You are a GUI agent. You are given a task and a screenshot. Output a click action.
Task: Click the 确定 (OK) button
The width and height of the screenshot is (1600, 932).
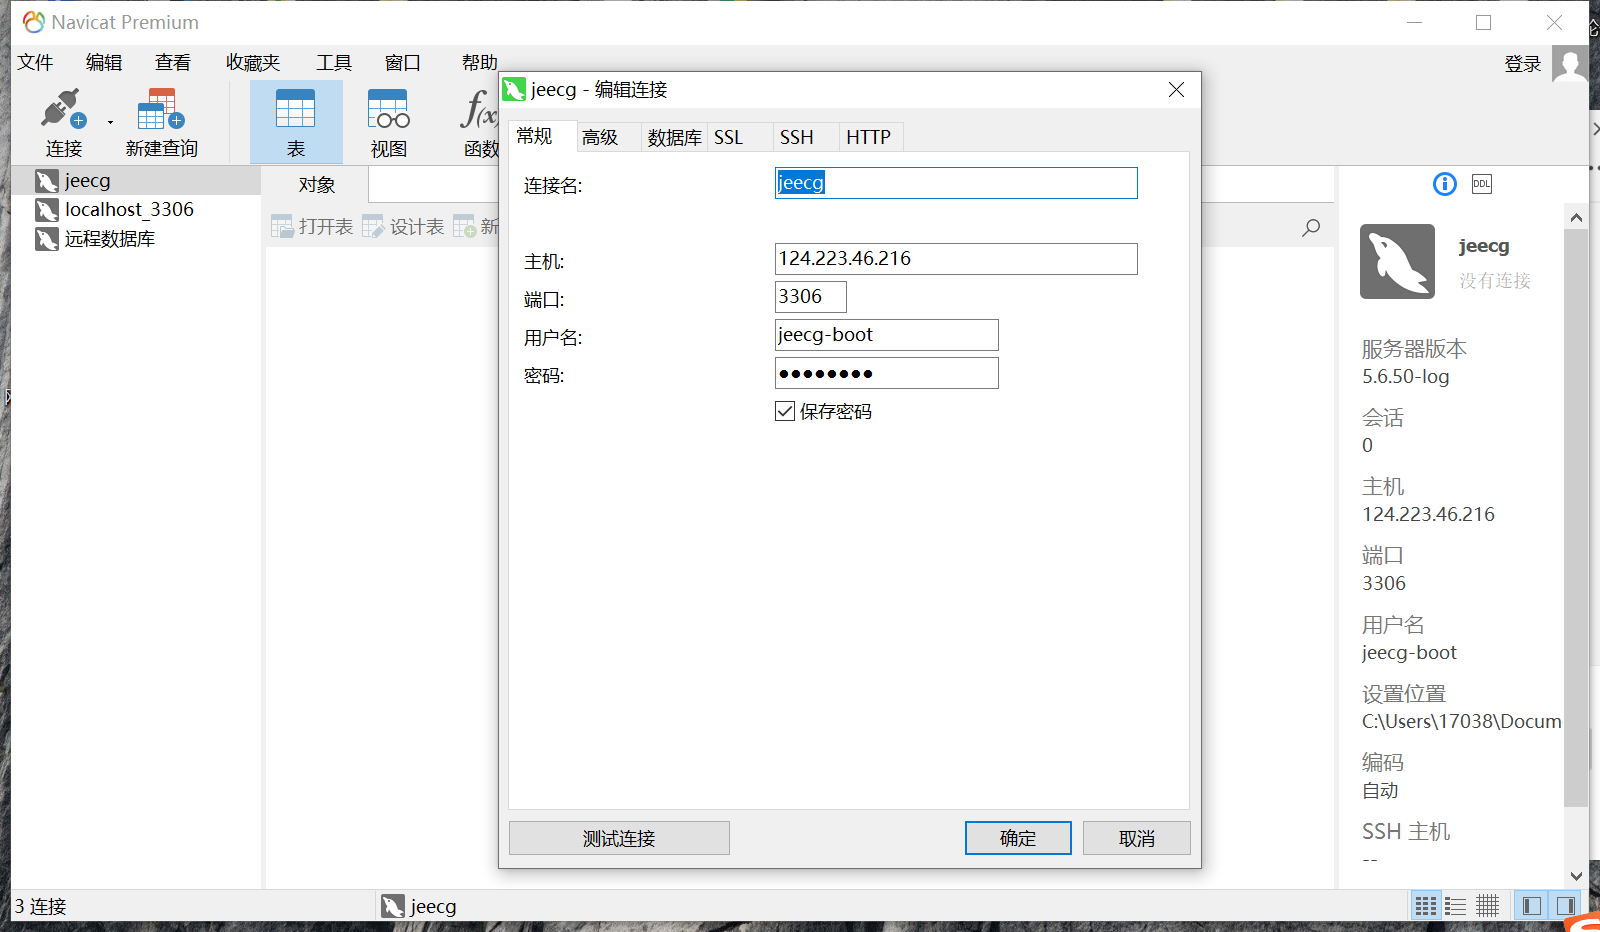(1017, 838)
